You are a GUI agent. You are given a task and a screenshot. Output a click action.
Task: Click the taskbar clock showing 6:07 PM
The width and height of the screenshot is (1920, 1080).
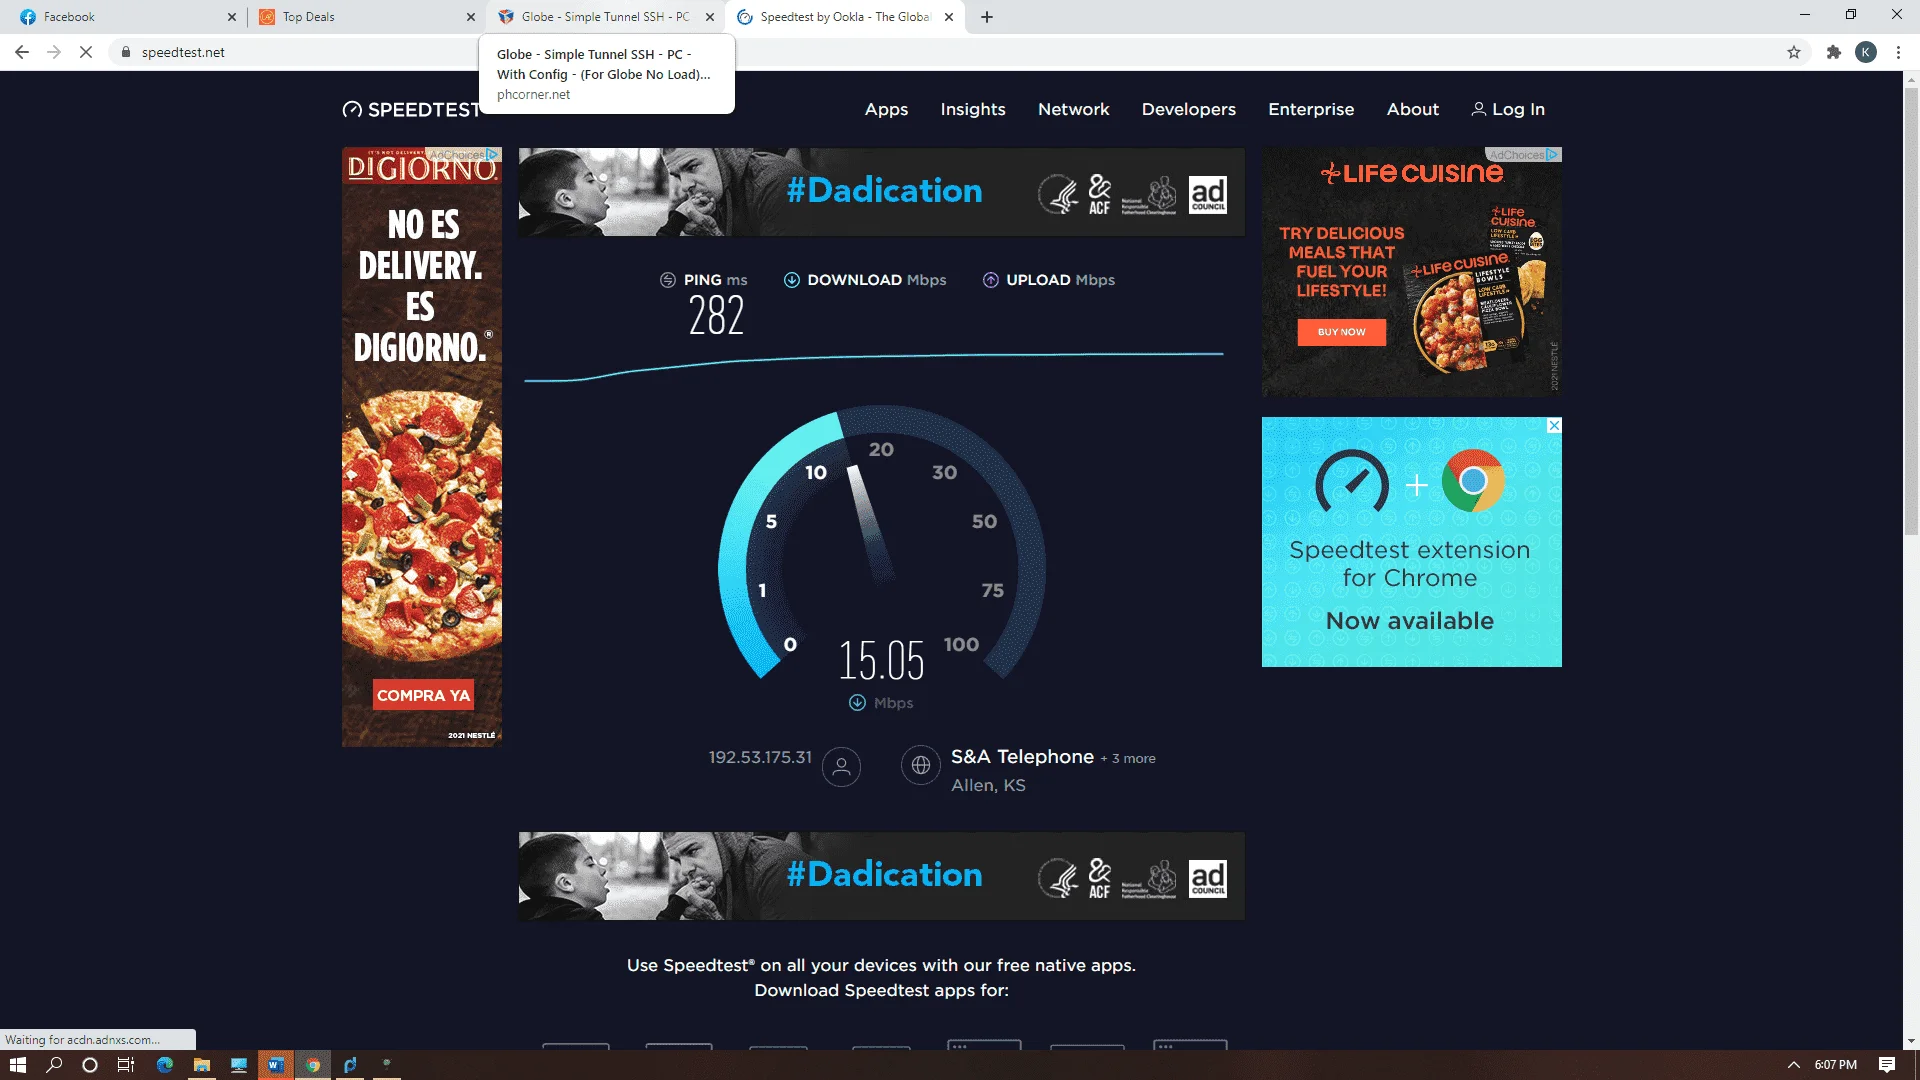point(1836,1065)
